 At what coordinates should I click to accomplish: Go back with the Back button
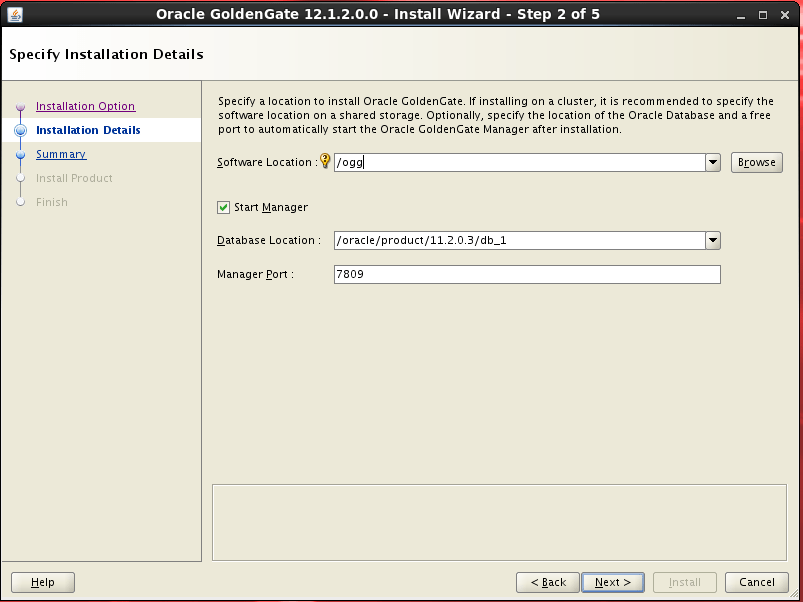pyautogui.click(x=548, y=582)
